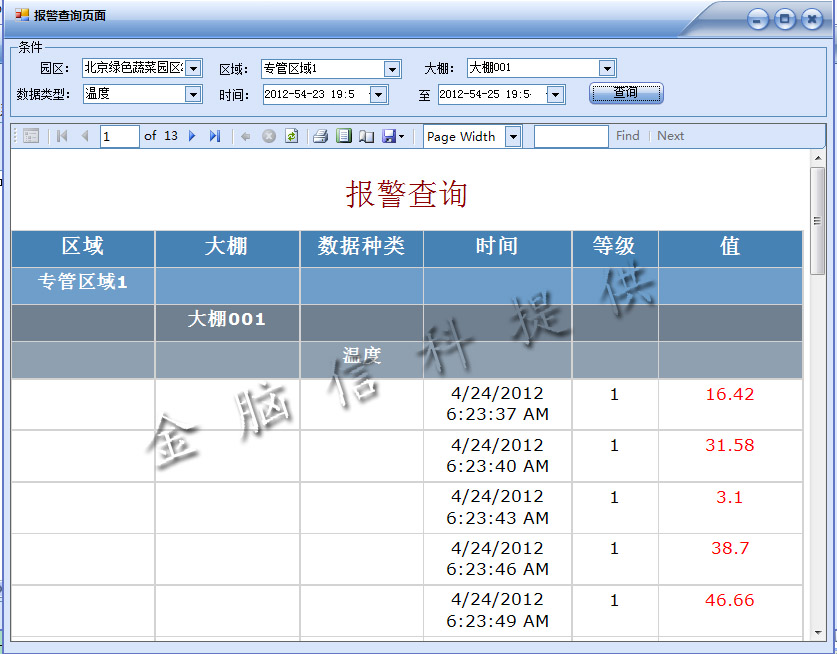This screenshot has height=654, width=837.
Task: Go to the previous report page
Action: [x=84, y=136]
